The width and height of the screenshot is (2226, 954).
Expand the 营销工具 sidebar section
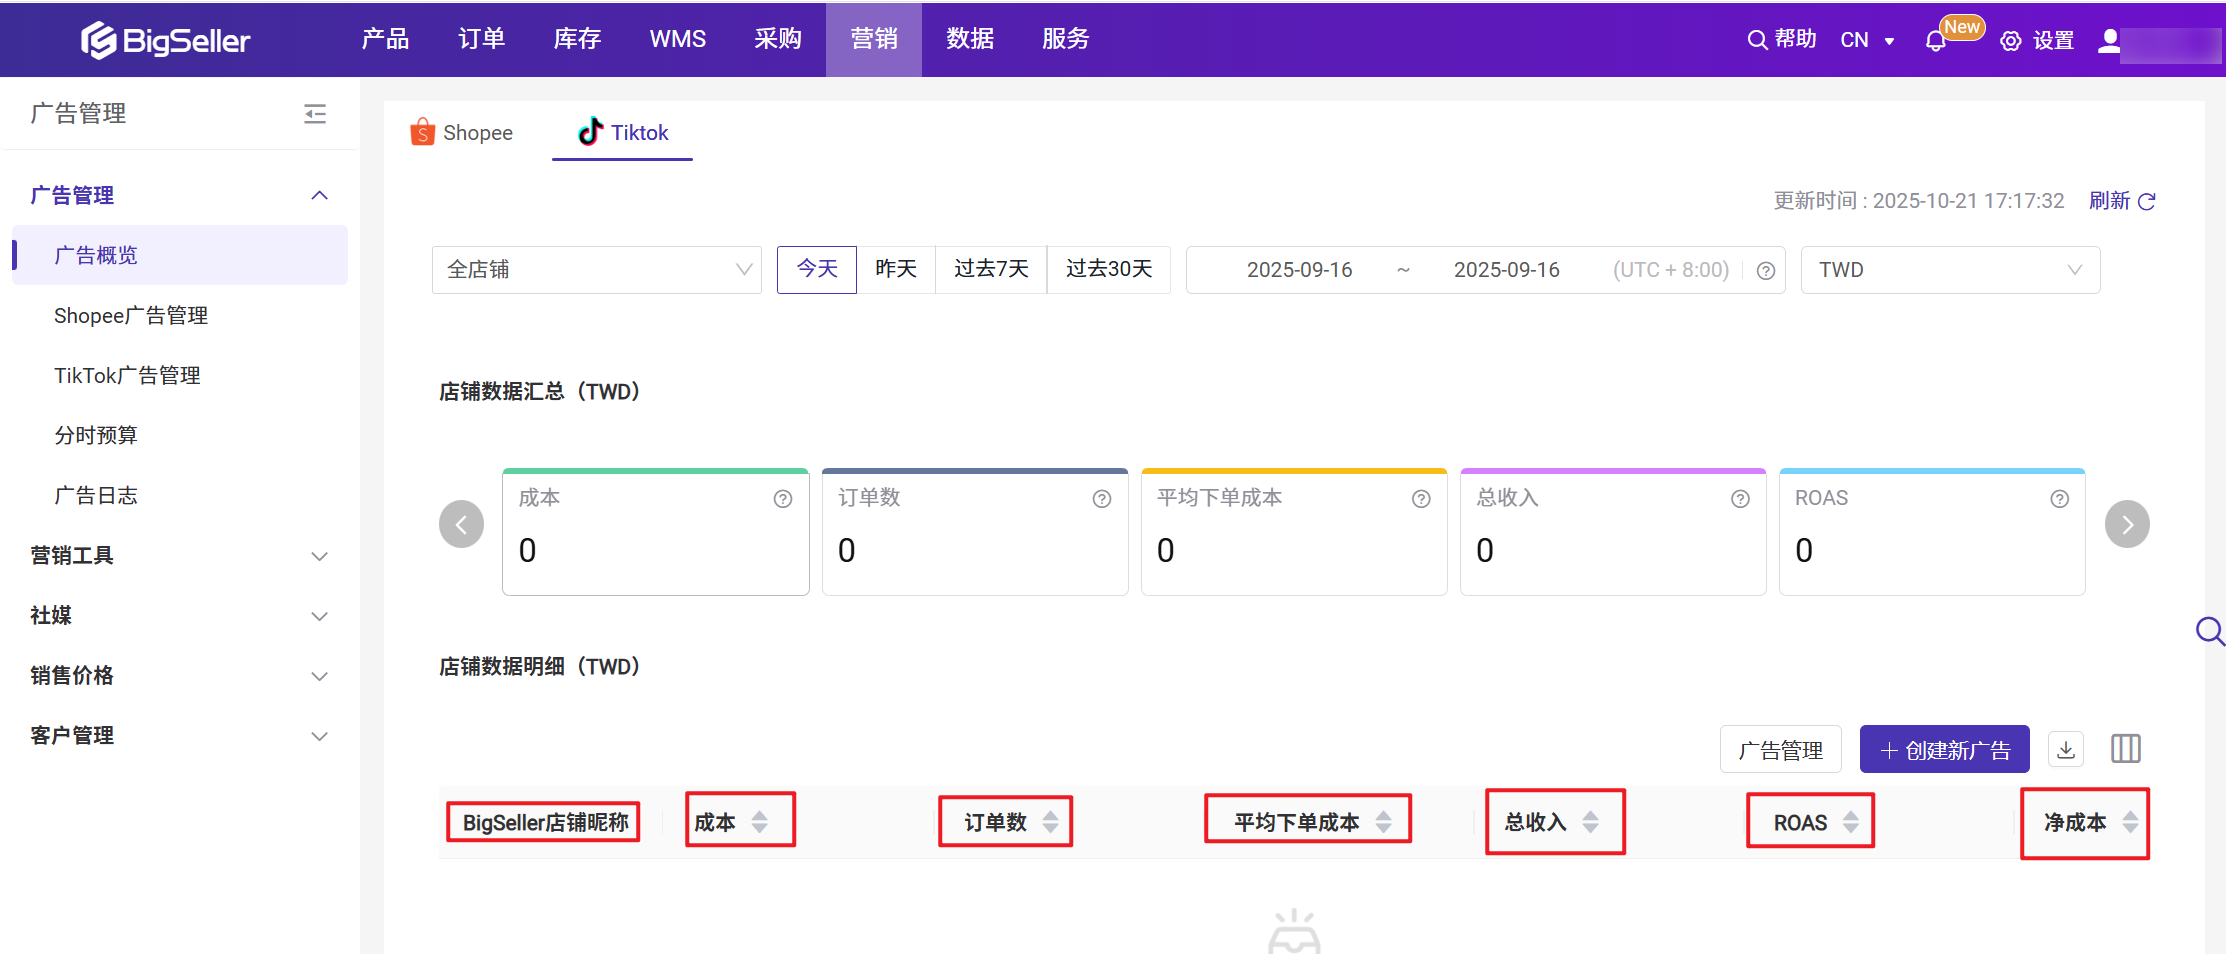pos(179,556)
